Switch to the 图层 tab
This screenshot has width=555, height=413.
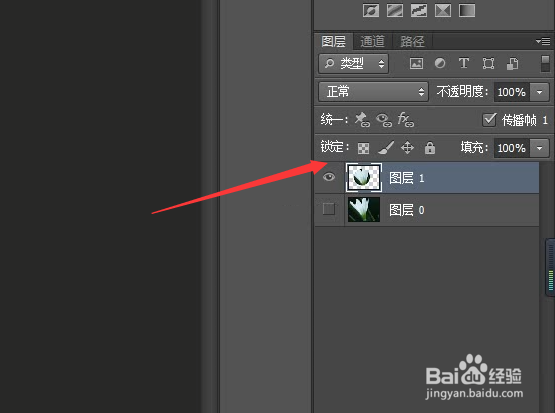(333, 42)
